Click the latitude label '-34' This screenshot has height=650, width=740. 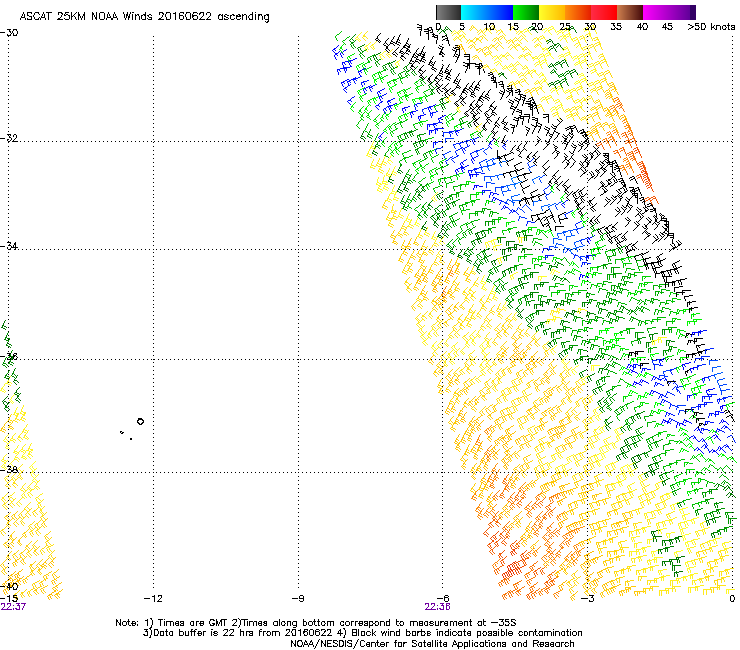[9, 246]
